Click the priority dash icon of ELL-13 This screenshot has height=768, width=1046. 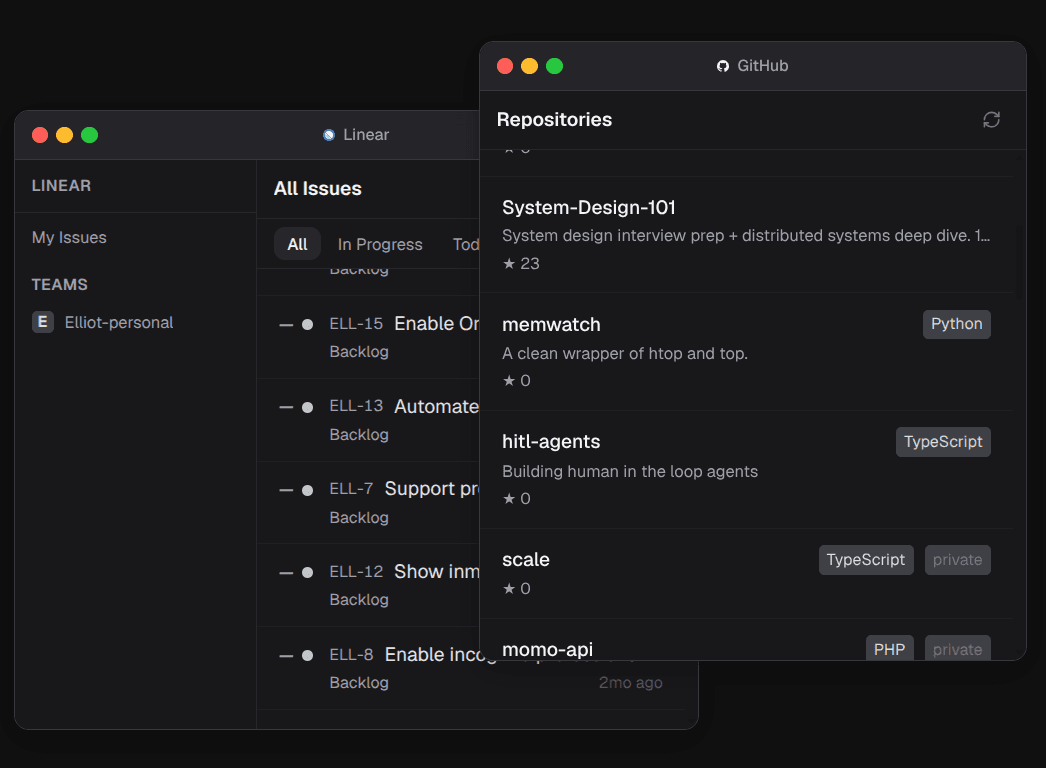286,407
